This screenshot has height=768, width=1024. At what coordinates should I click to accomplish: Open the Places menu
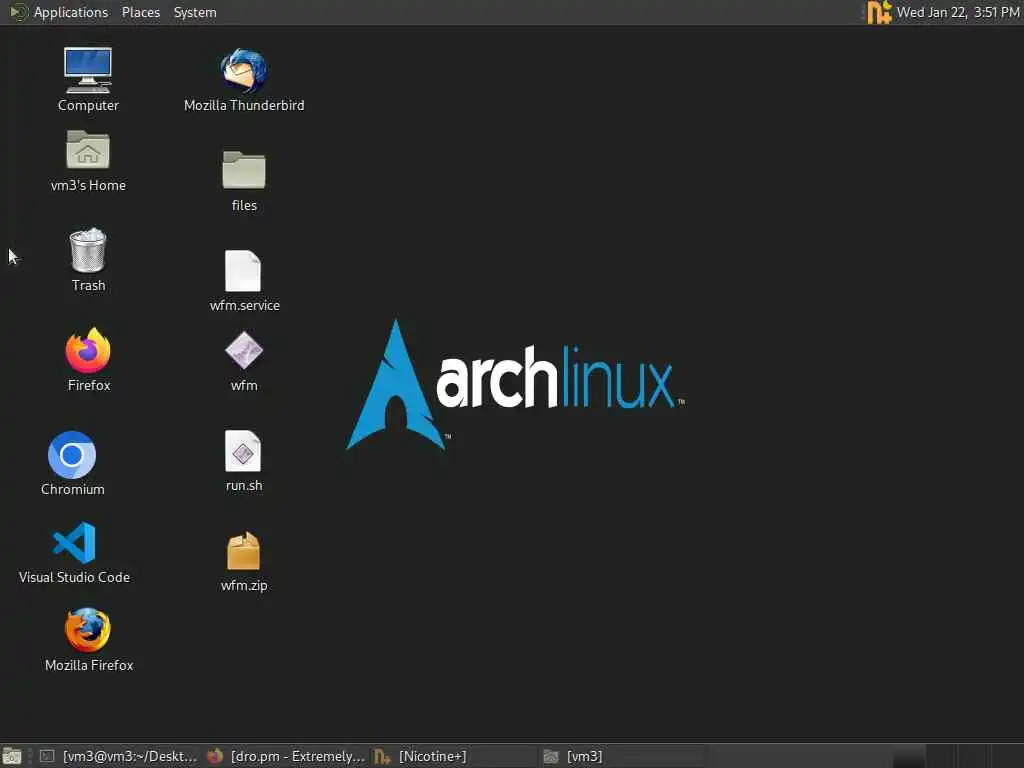140,12
